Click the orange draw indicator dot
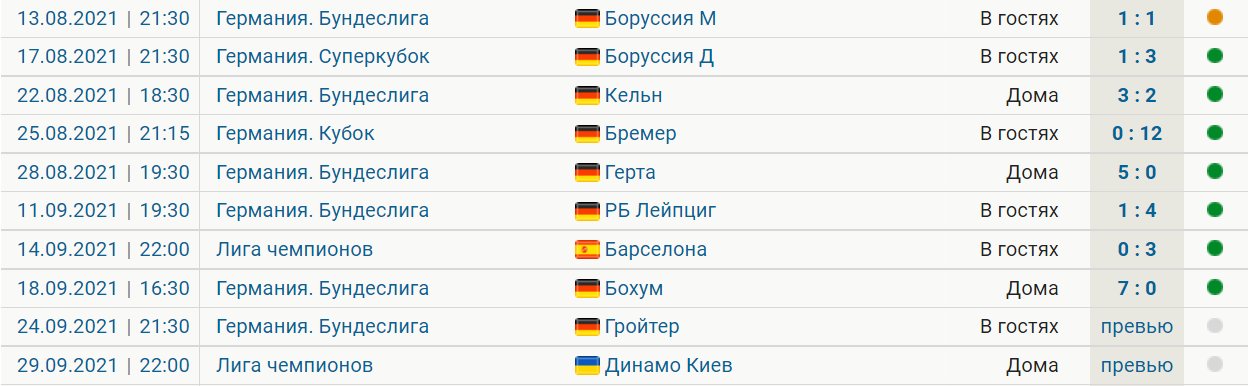Image resolution: width=1248 pixels, height=386 pixels. click(x=1215, y=17)
